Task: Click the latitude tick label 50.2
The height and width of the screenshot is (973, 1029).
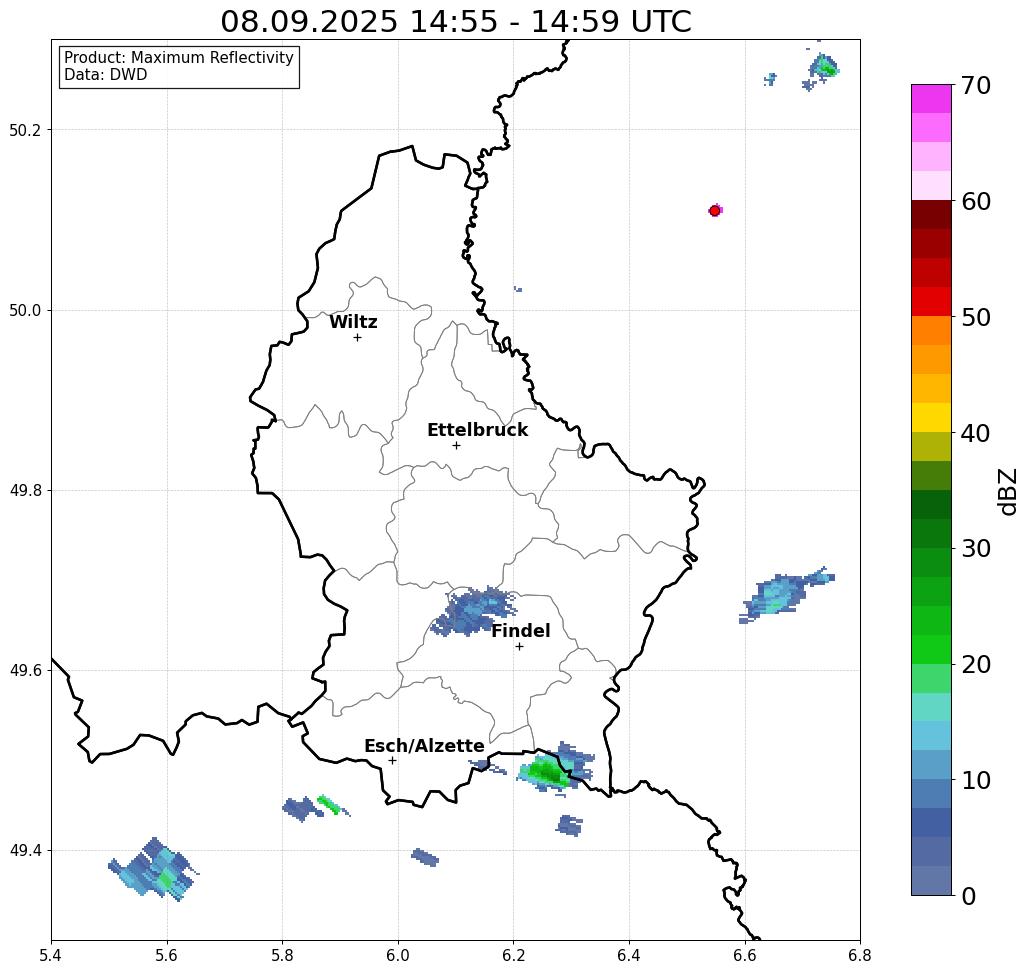Action: pos(25,130)
